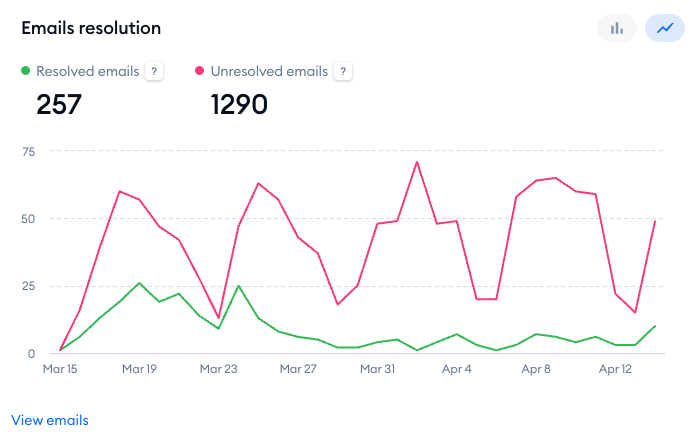Click the pink Unresolved emails legend dot

pos(200,72)
